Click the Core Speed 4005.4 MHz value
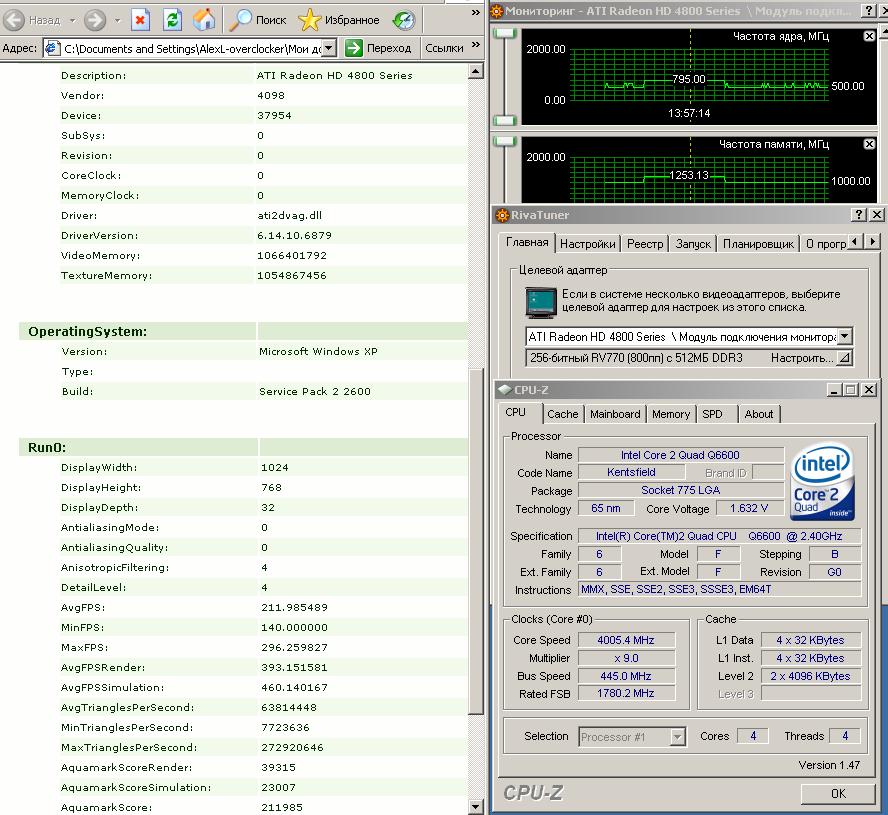Viewport: 888px width, 815px height. tap(626, 640)
